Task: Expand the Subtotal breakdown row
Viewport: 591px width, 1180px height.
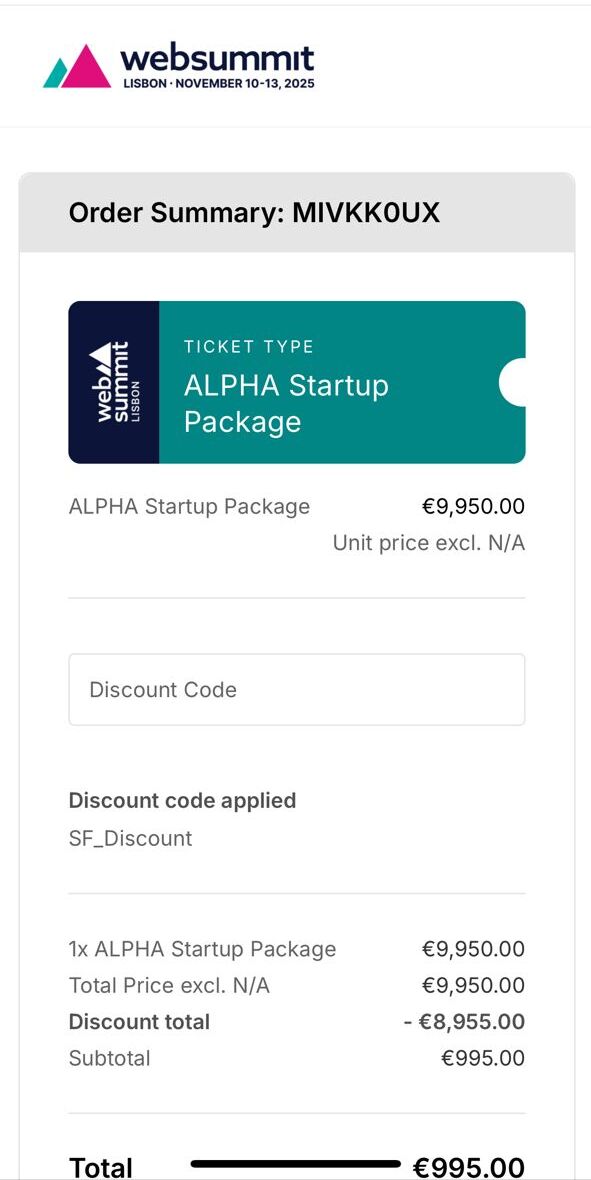Action: (296, 1057)
